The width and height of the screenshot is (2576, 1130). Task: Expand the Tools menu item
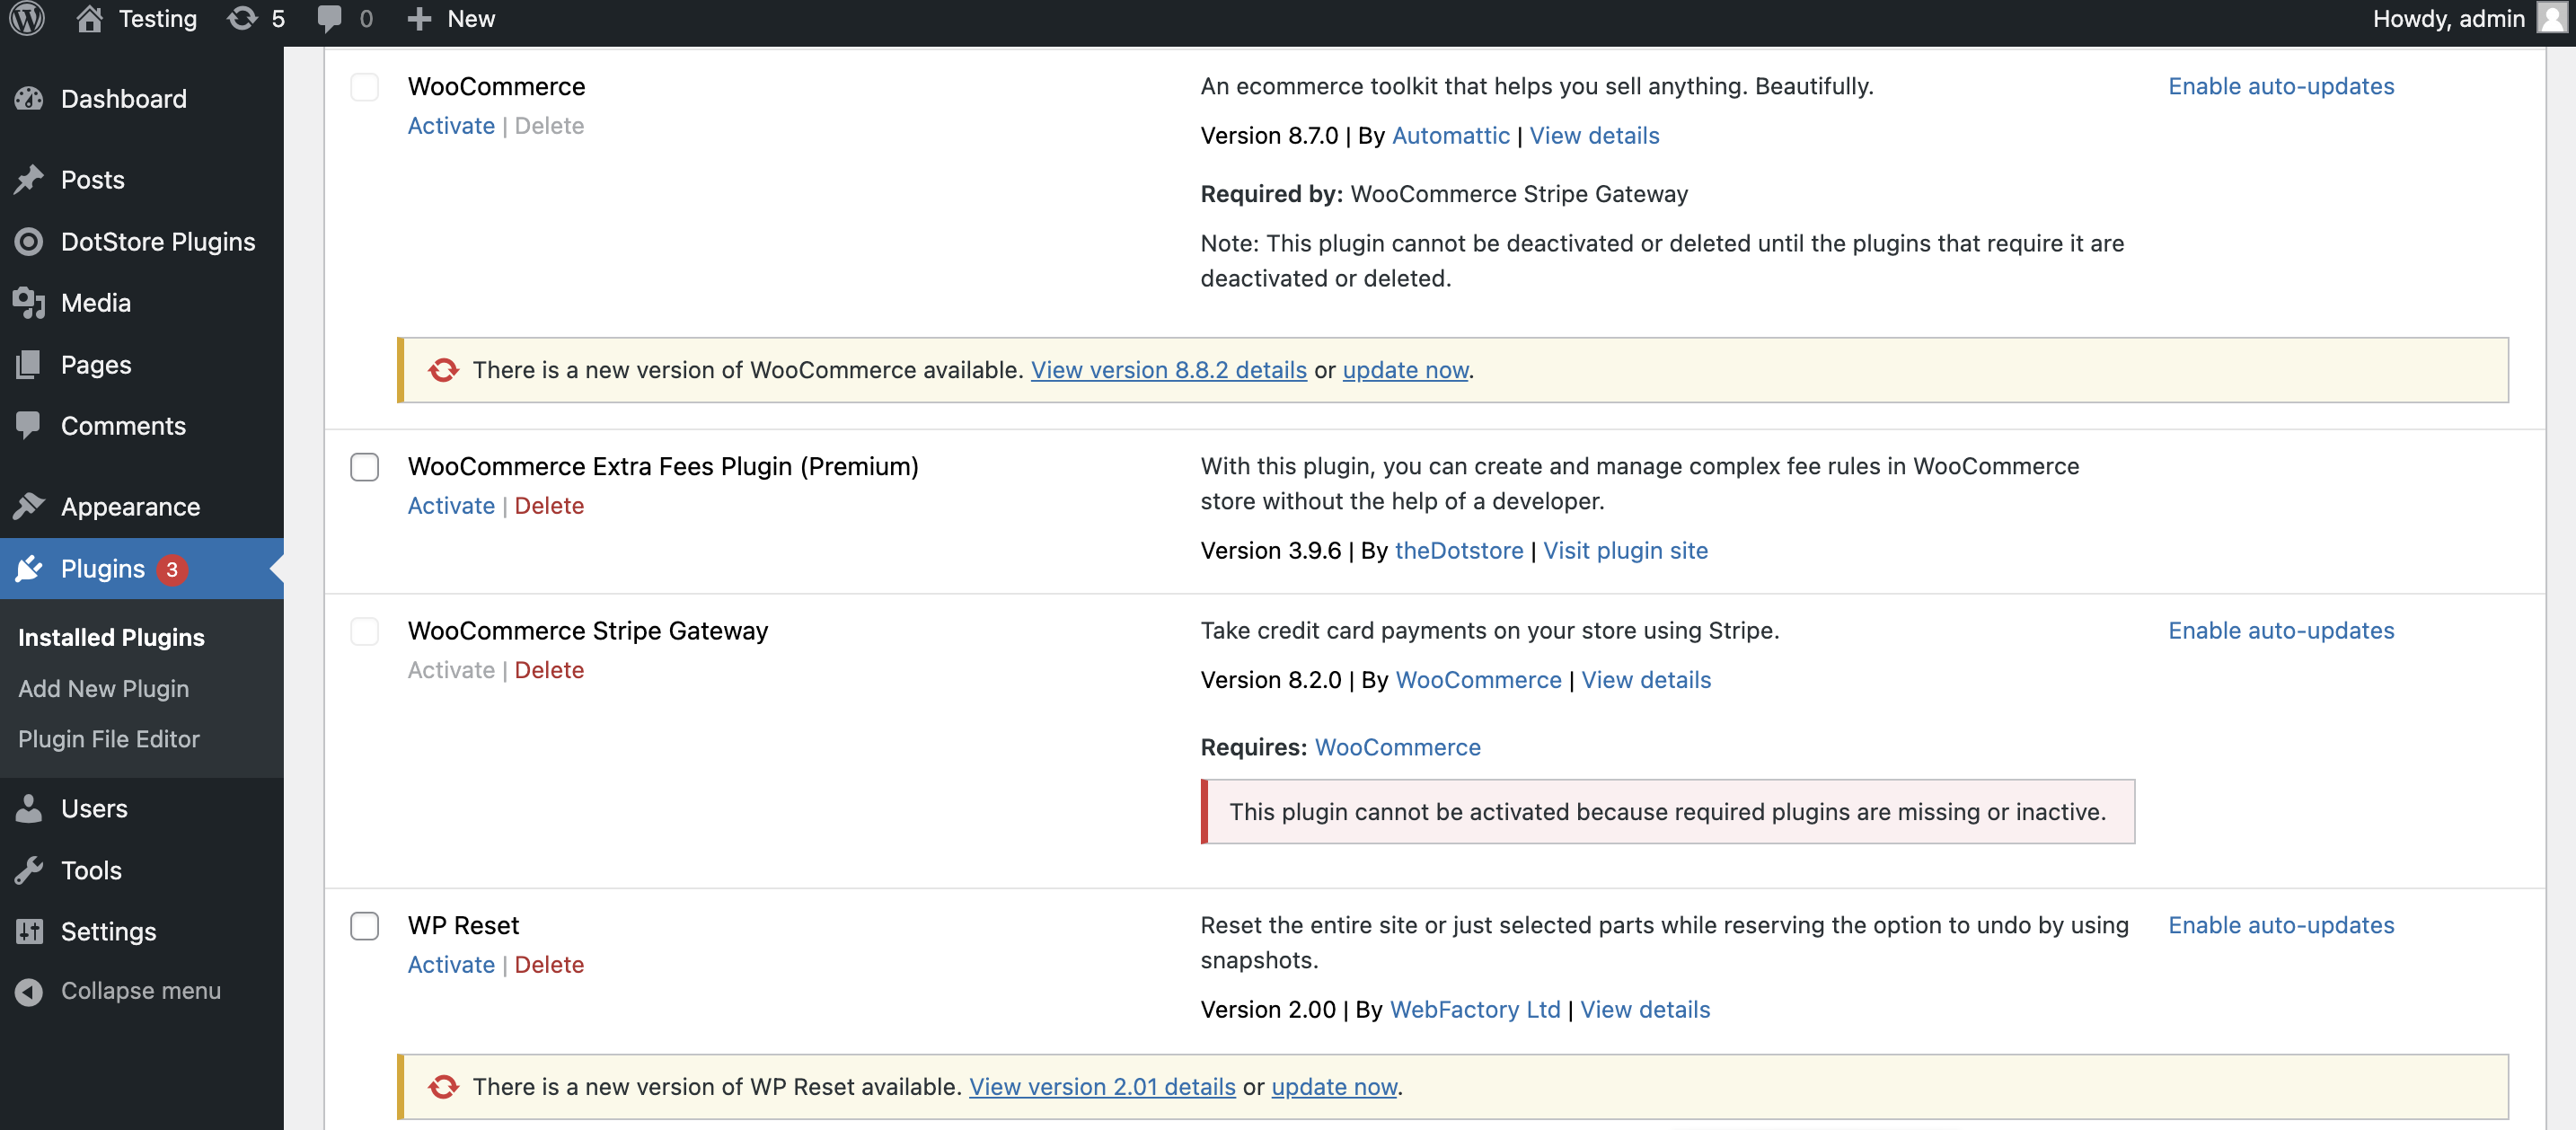point(91,869)
